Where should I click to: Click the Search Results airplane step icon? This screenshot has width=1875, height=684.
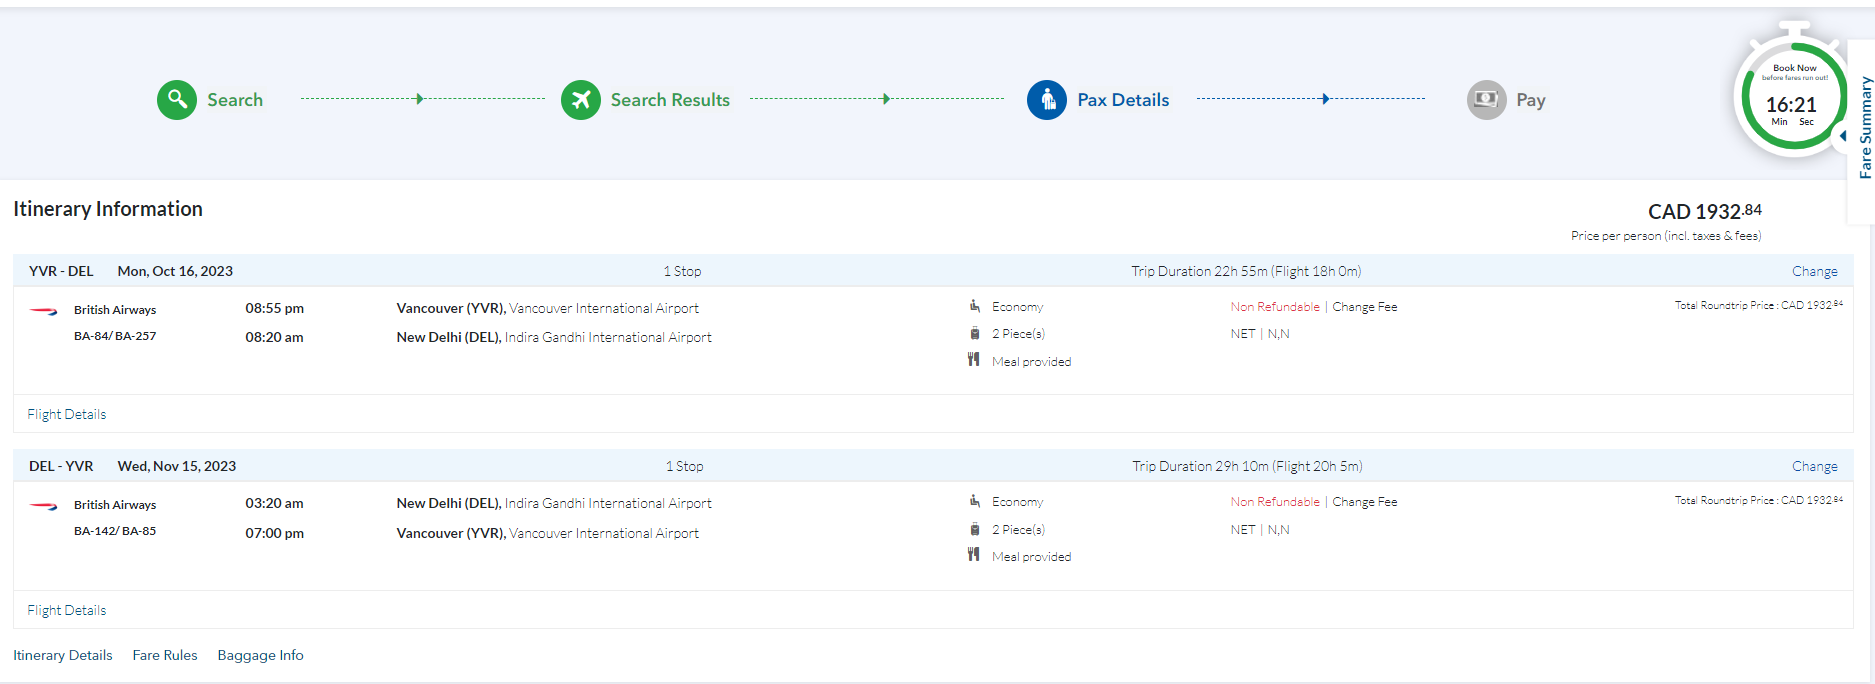click(x=580, y=100)
